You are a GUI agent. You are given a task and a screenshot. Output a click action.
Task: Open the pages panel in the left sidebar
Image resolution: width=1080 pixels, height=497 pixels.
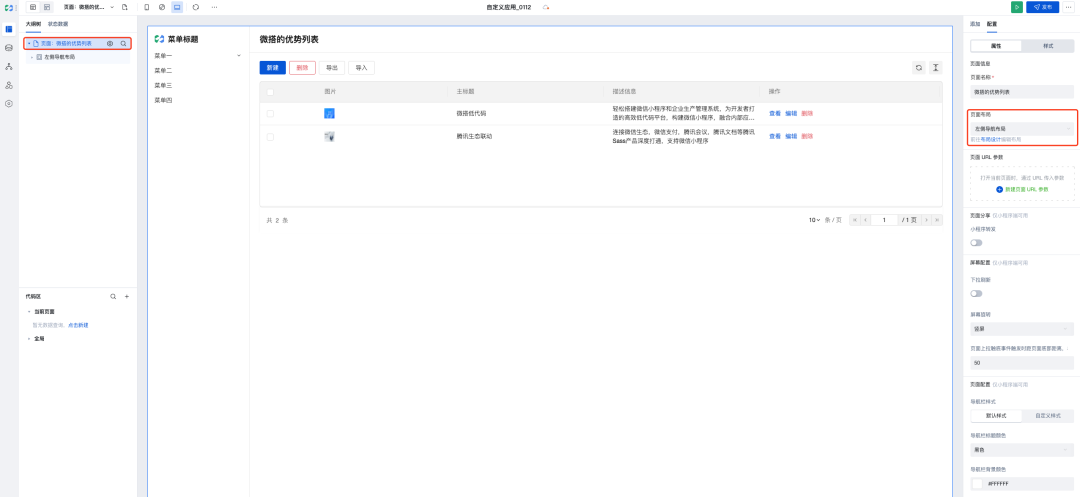tap(9, 29)
